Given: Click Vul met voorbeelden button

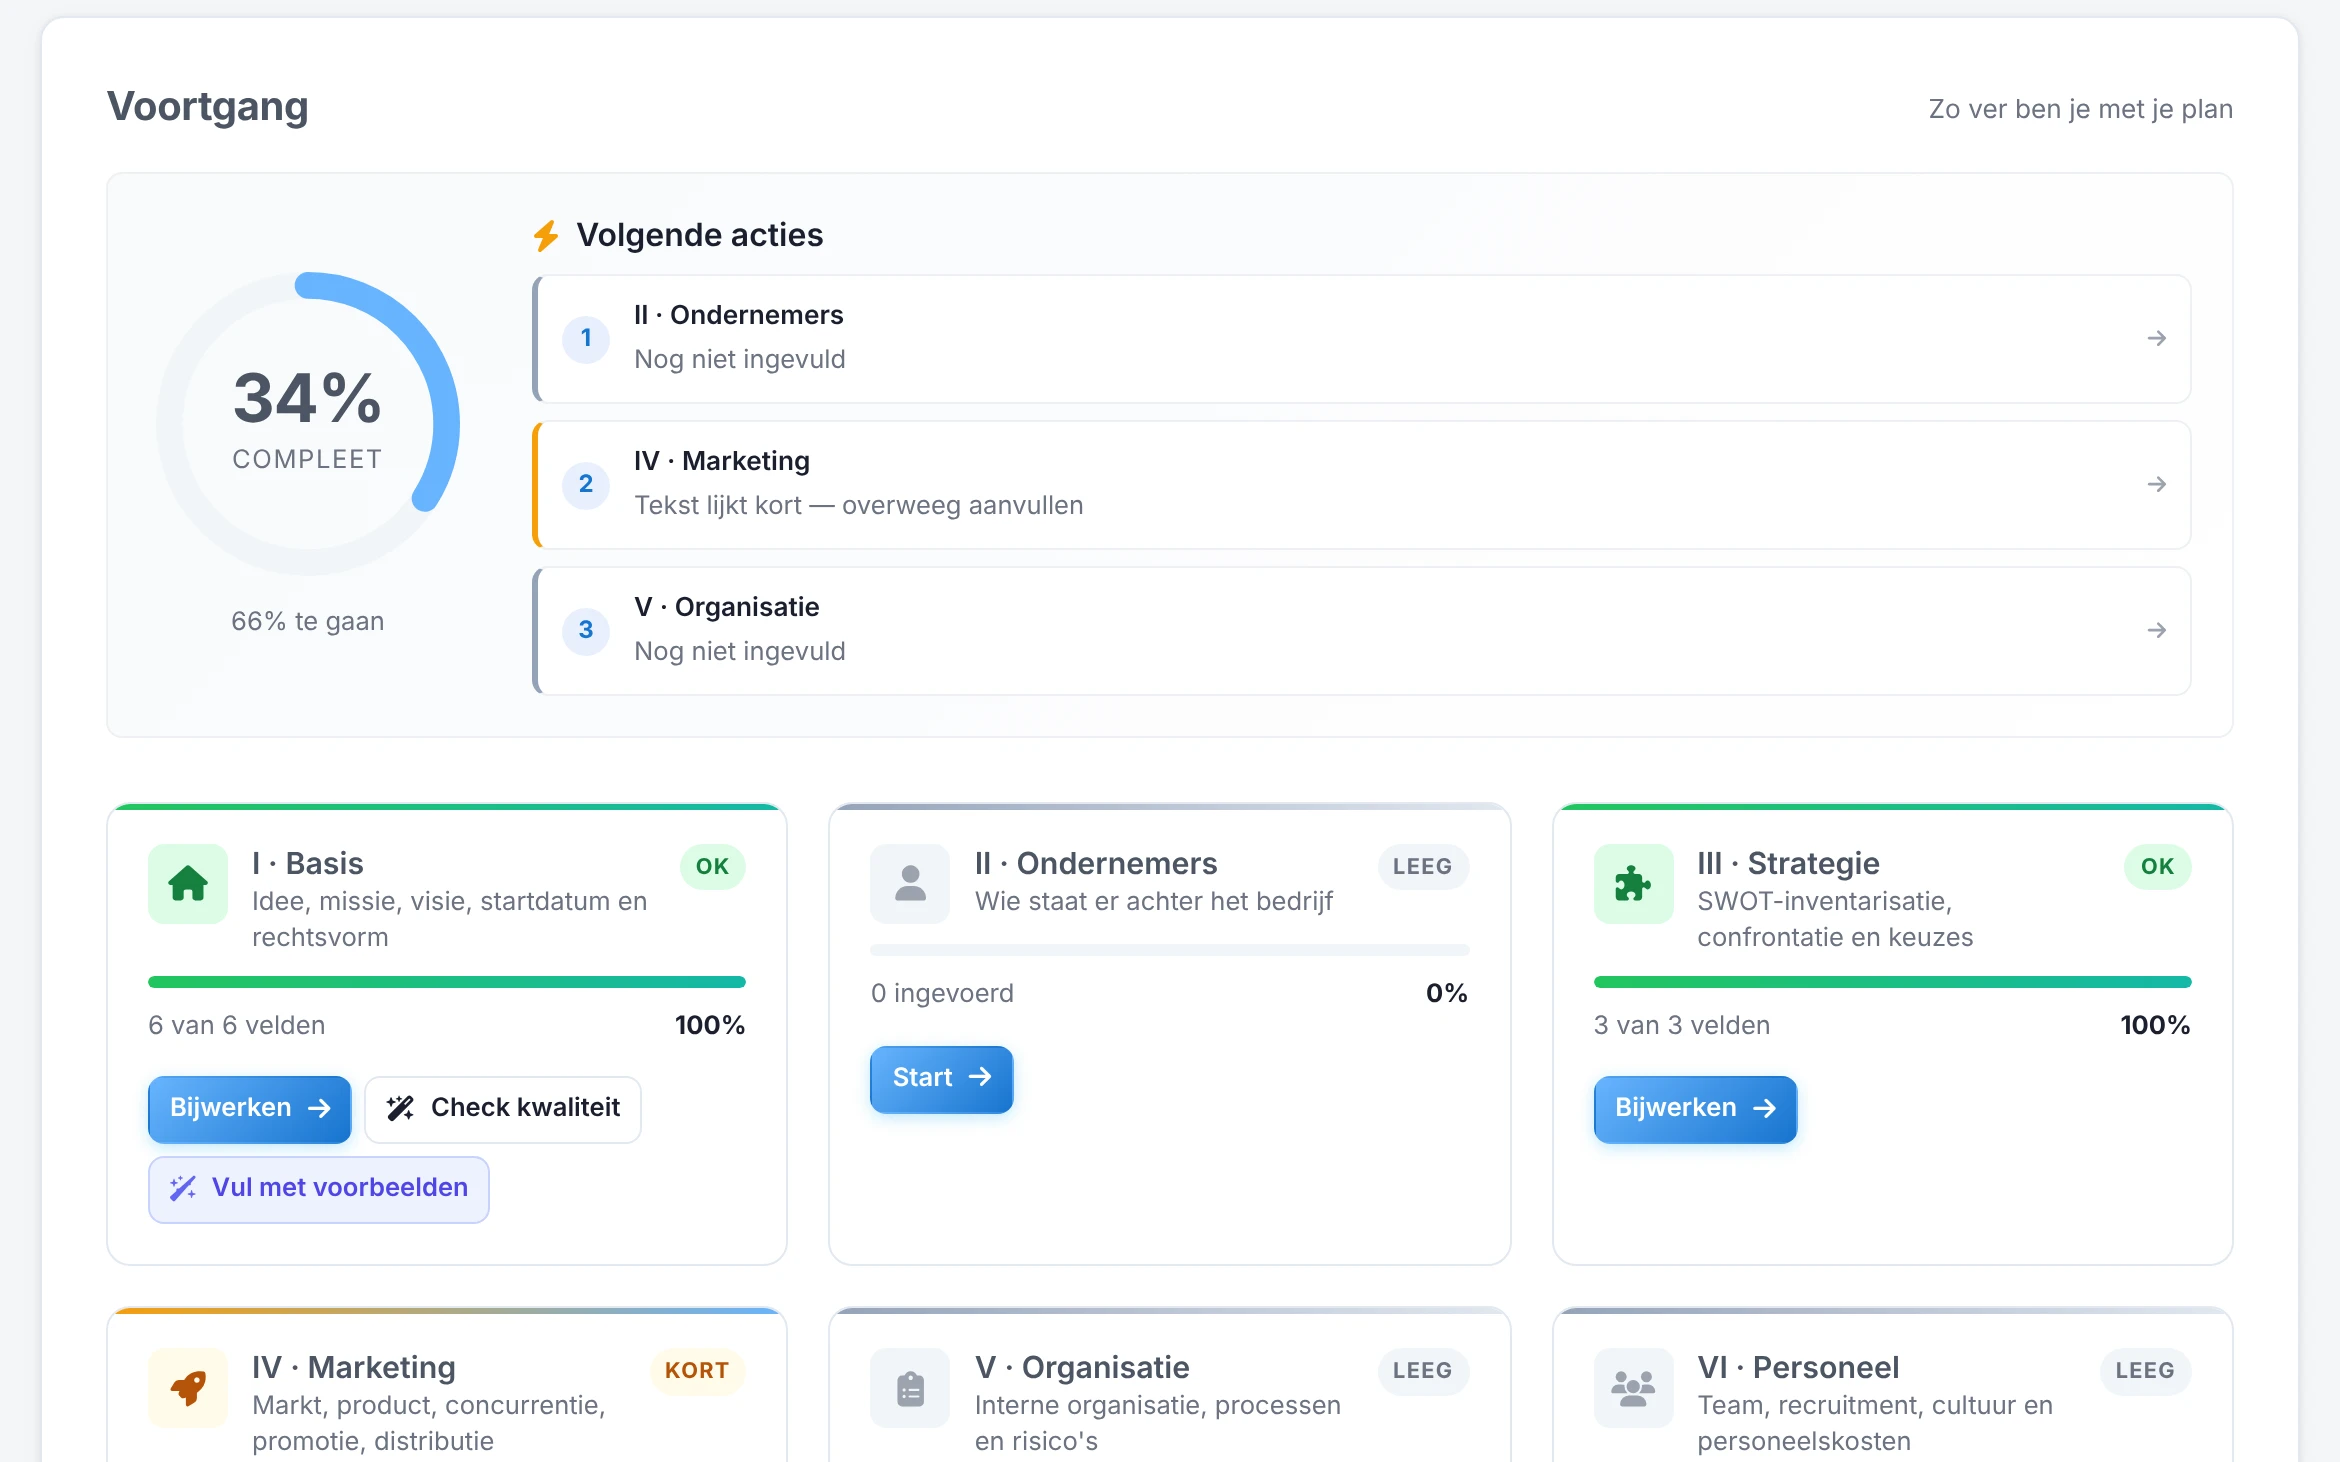Looking at the screenshot, I should pyautogui.click(x=319, y=1189).
